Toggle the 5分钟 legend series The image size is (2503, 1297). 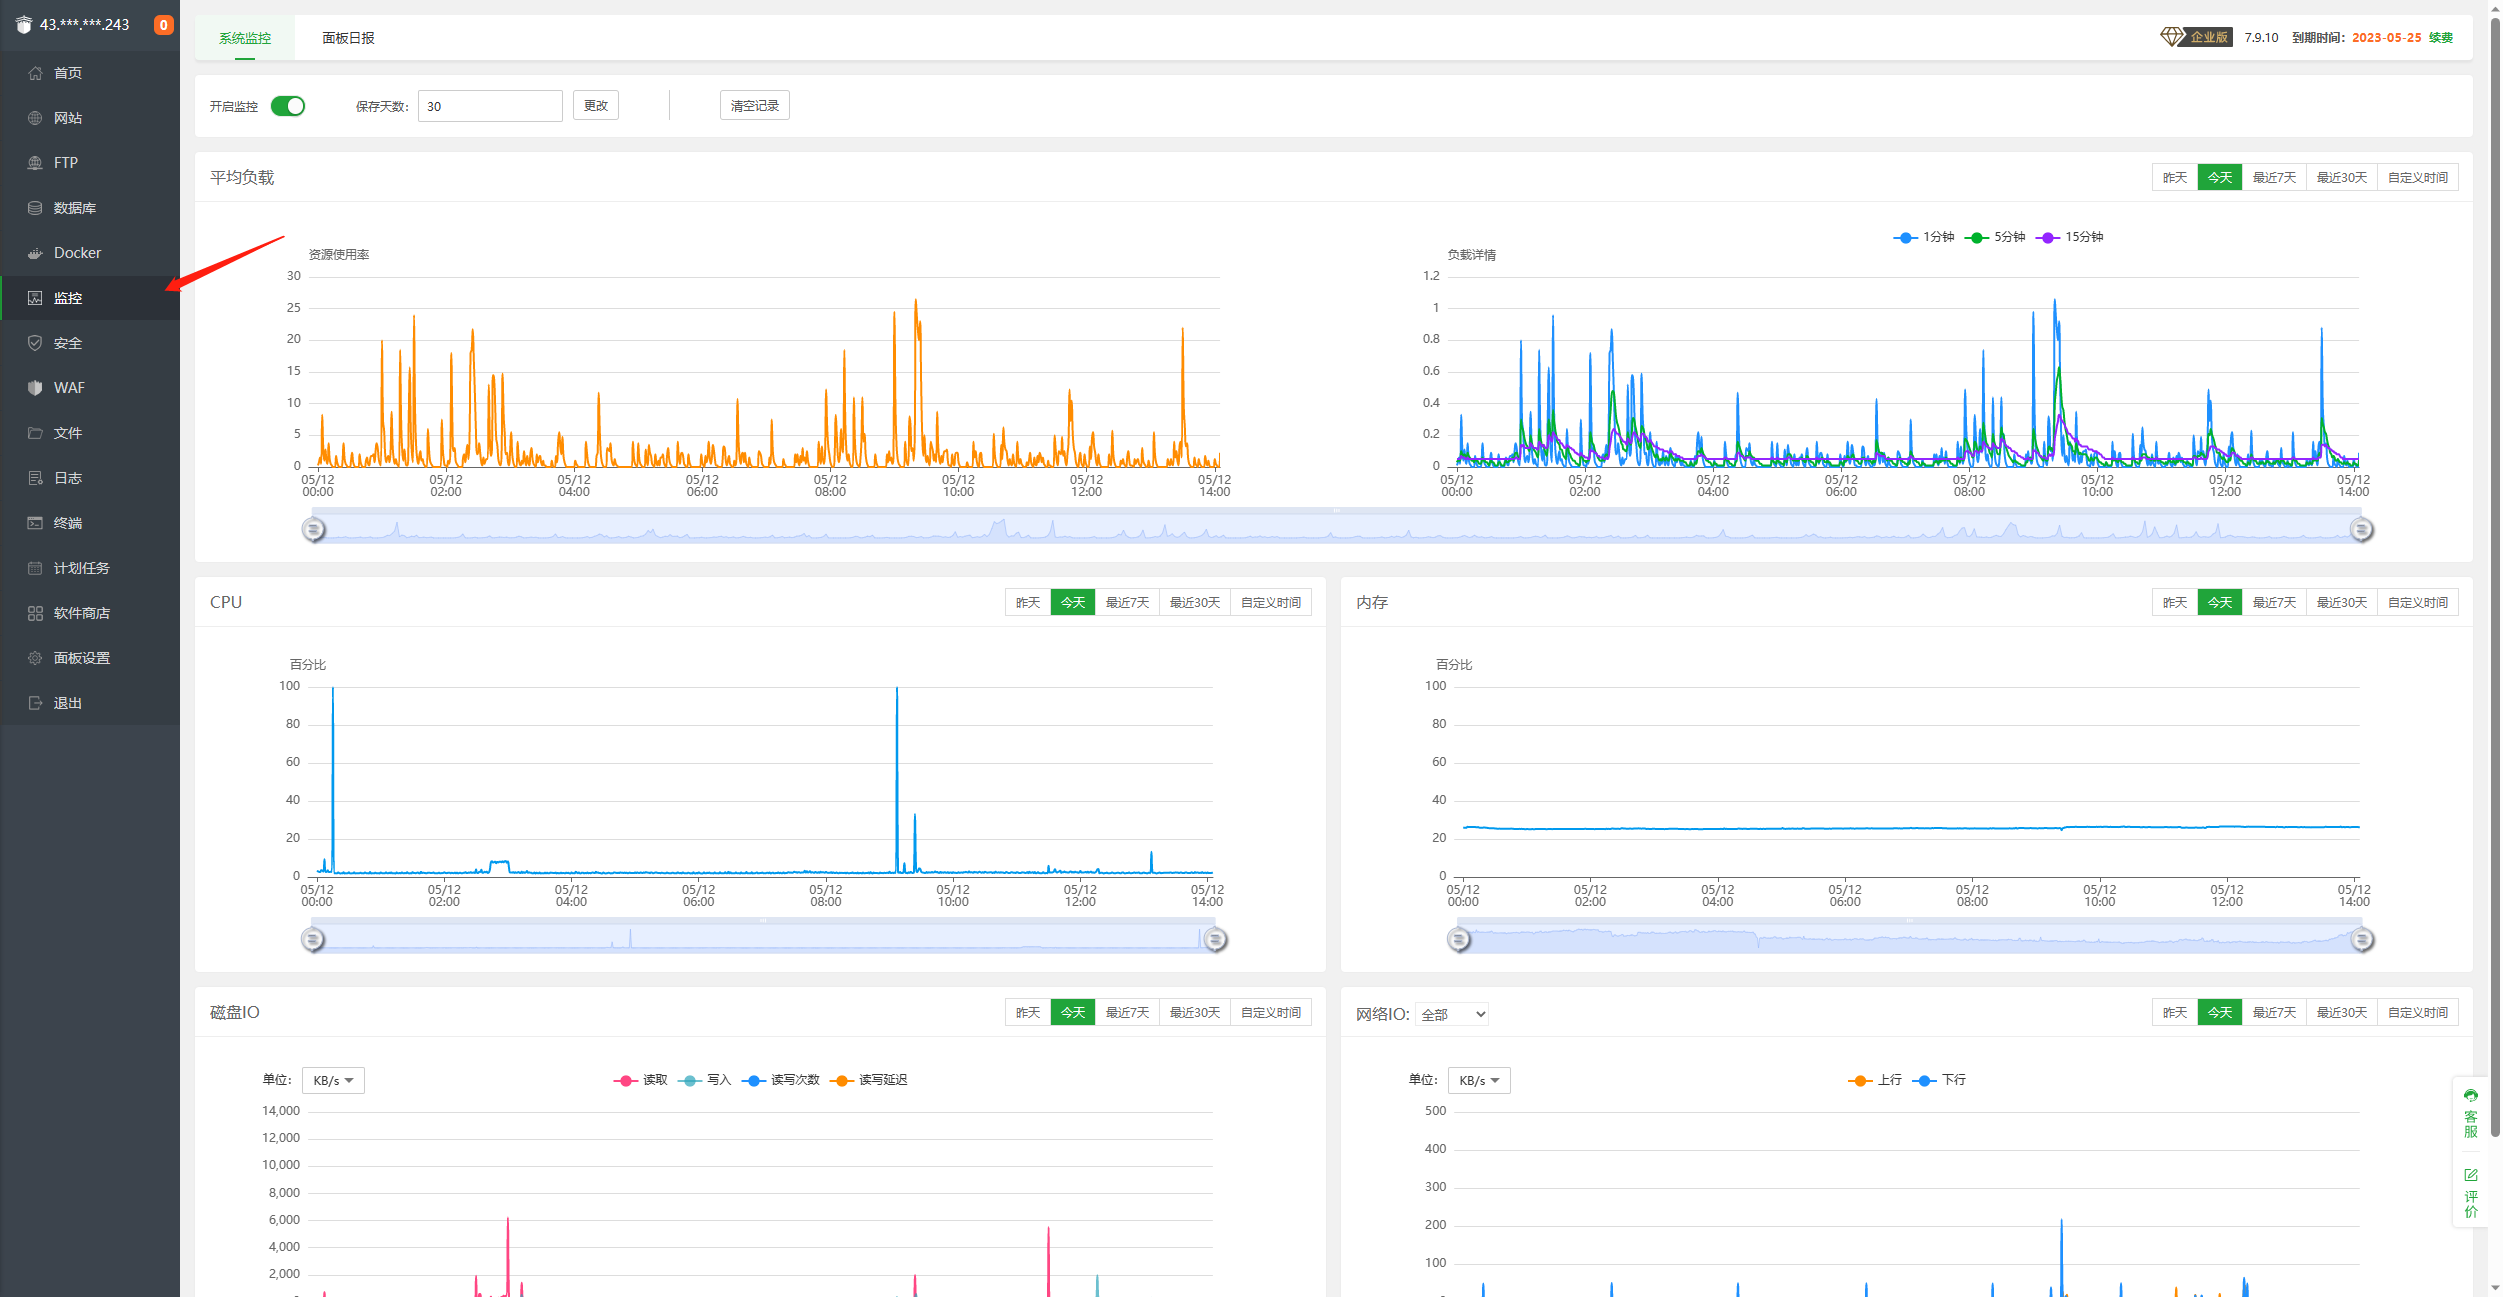1994,237
